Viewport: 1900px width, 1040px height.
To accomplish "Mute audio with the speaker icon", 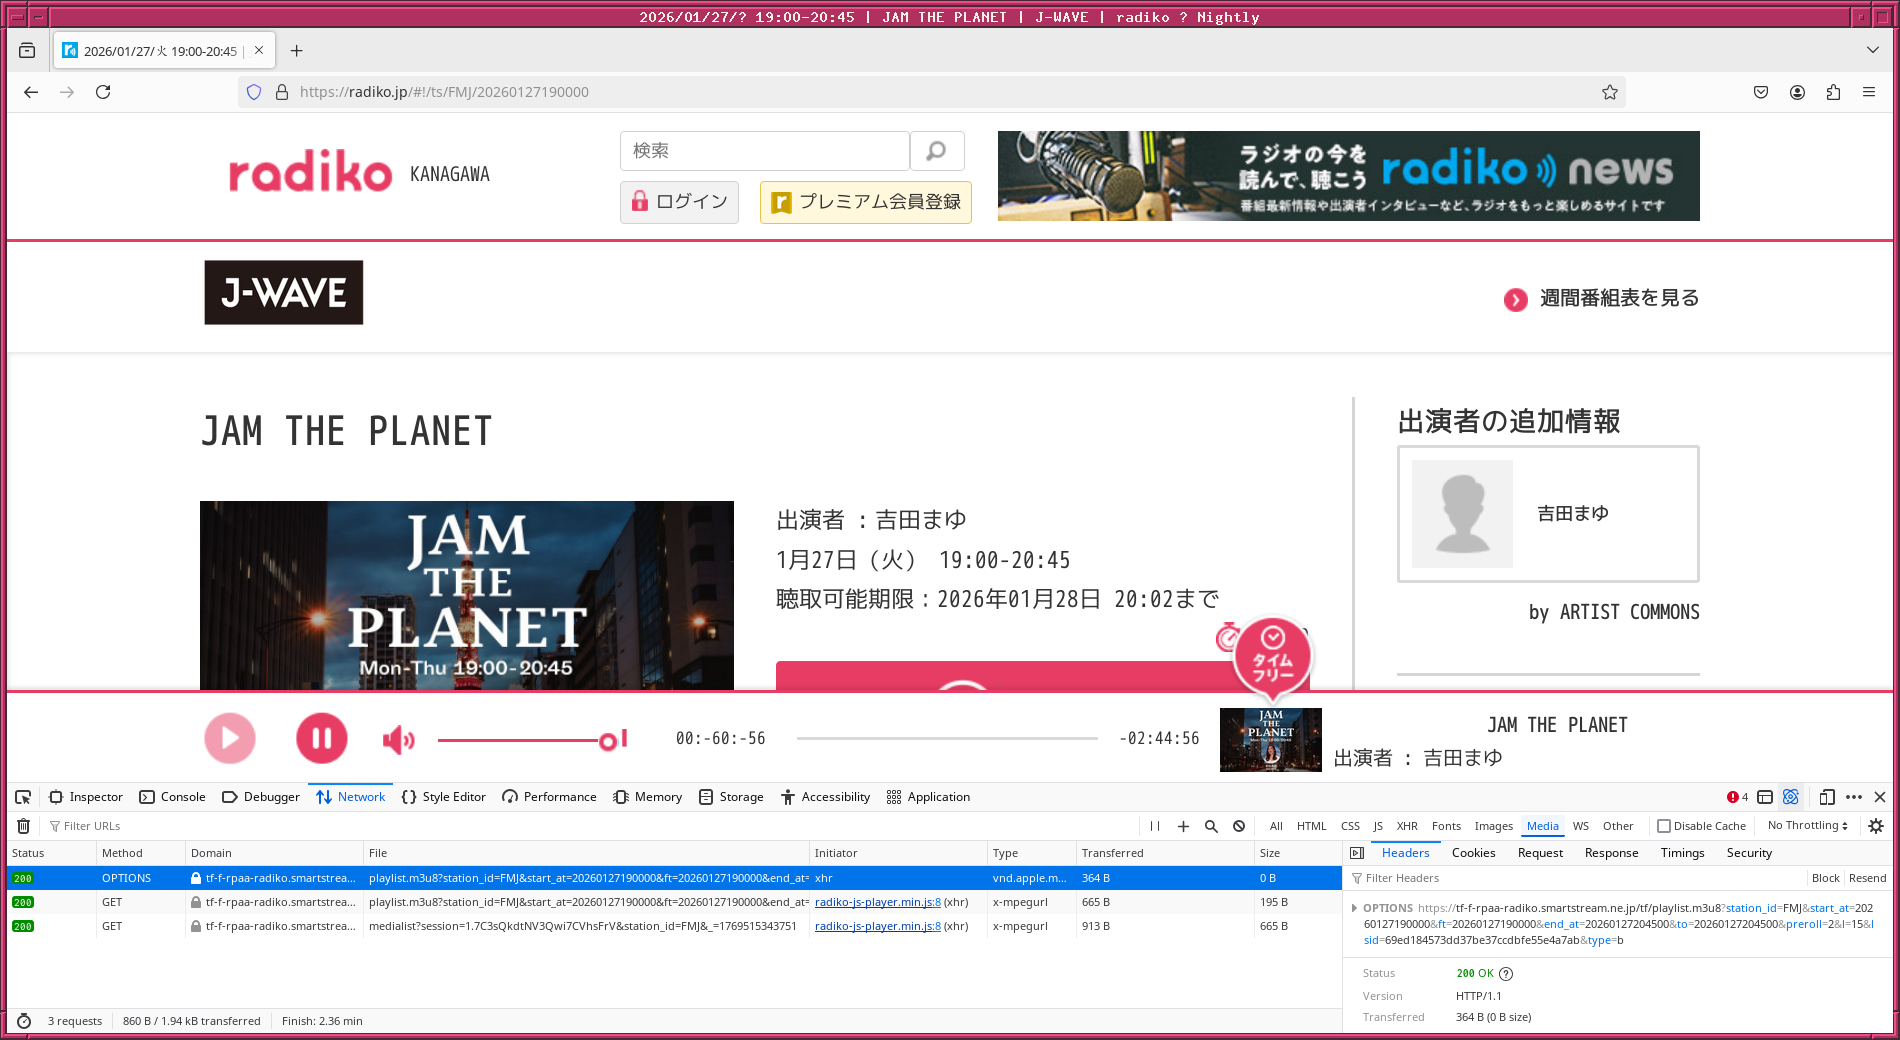I will tap(397, 739).
